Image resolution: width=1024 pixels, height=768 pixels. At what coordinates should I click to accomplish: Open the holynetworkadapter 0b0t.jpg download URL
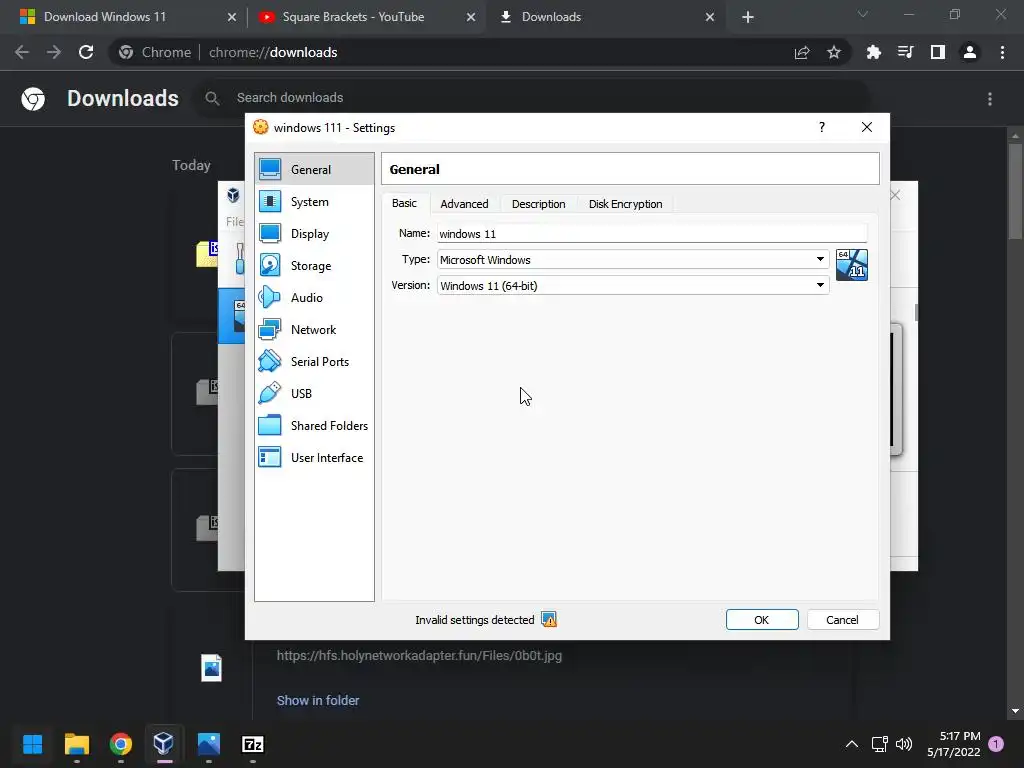point(419,655)
